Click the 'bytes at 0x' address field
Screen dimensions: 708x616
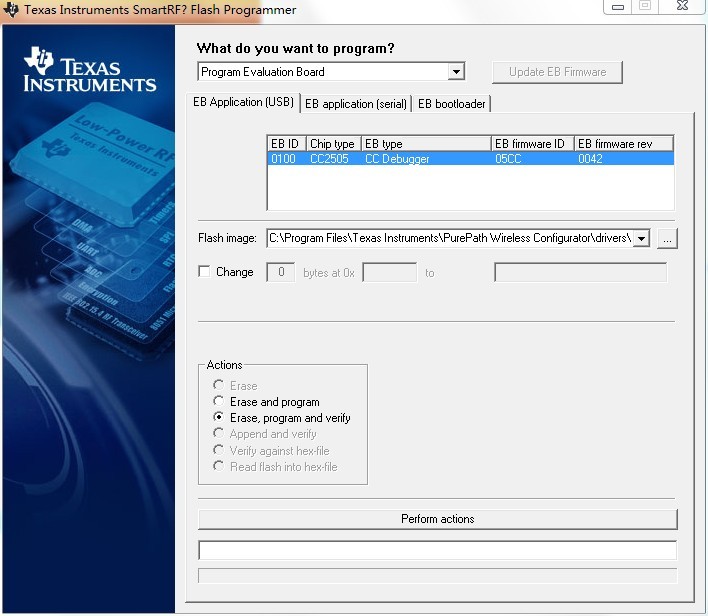[x=390, y=272]
